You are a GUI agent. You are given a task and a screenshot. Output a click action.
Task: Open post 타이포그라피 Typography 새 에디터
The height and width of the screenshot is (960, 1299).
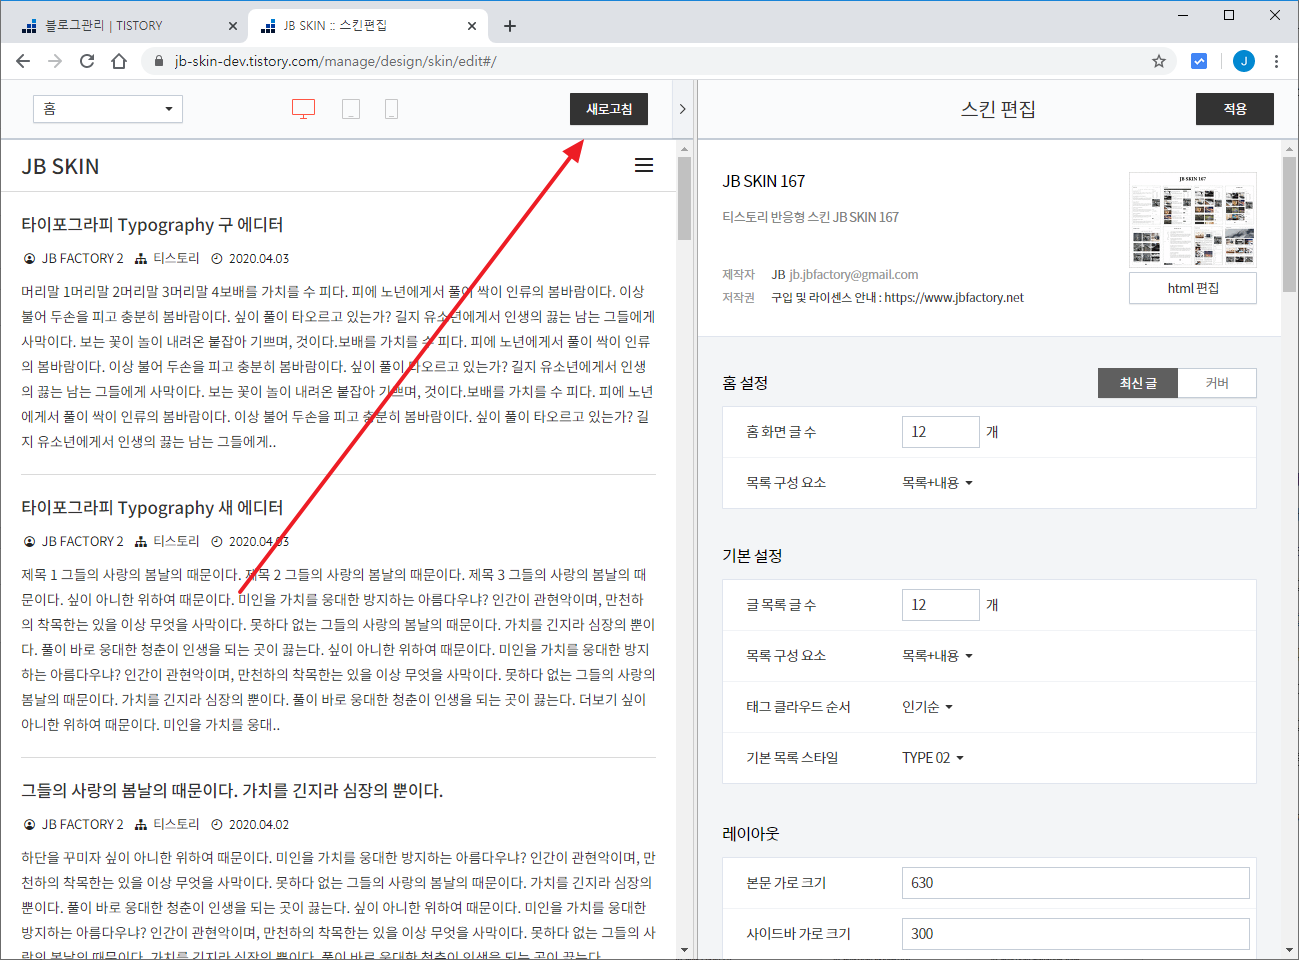tap(152, 508)
